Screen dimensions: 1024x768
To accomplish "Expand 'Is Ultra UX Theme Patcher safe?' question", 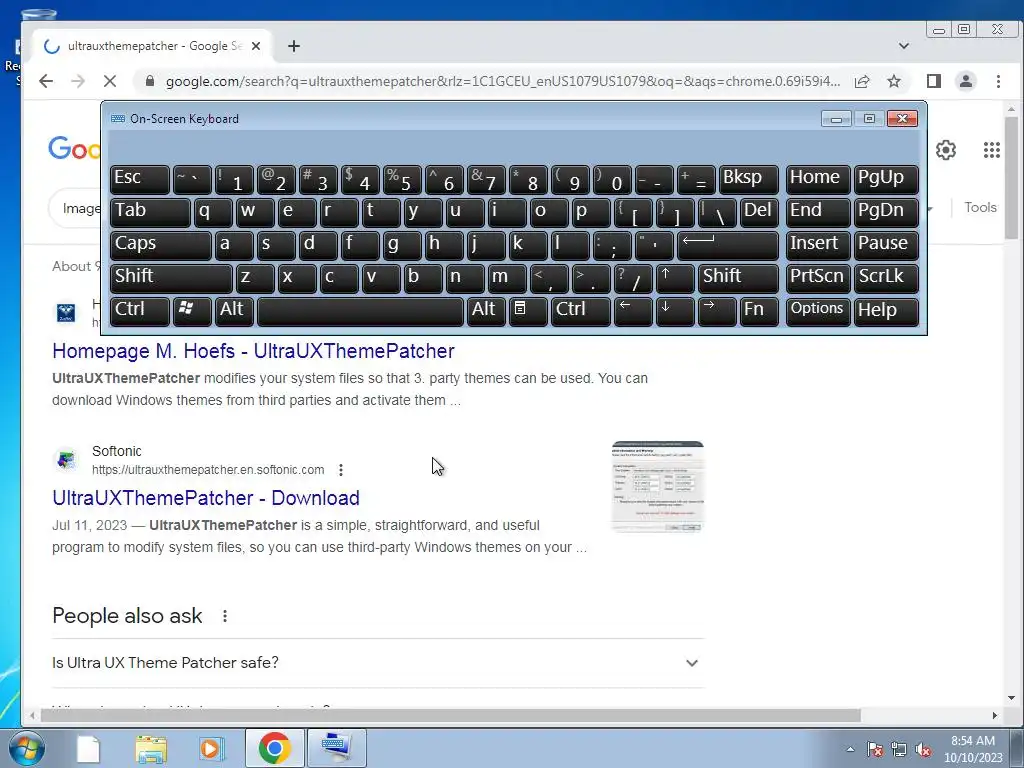I will click(377, 663).
